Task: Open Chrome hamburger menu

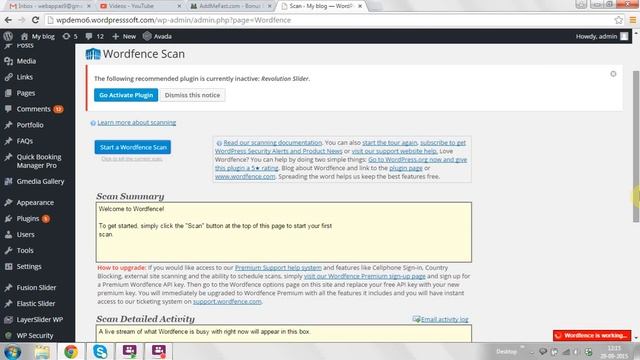Action: 633,20
